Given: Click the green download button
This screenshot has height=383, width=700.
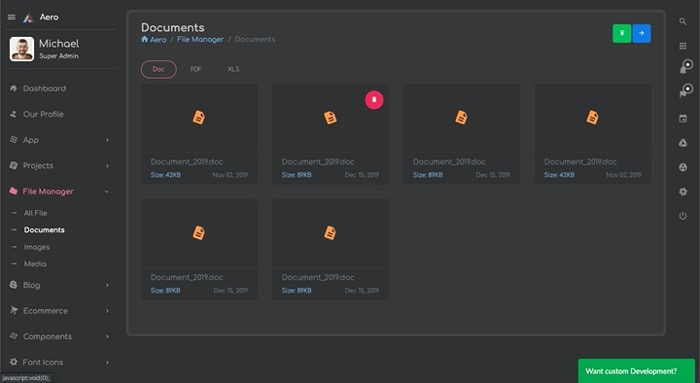Looking at the screenshot, I should click(x=622, y=33).
